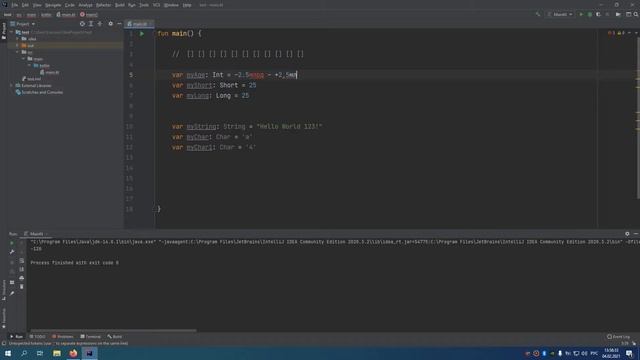Open Windows taskbar search
This screenshot has width=640, height=360.
coord(24,353)
